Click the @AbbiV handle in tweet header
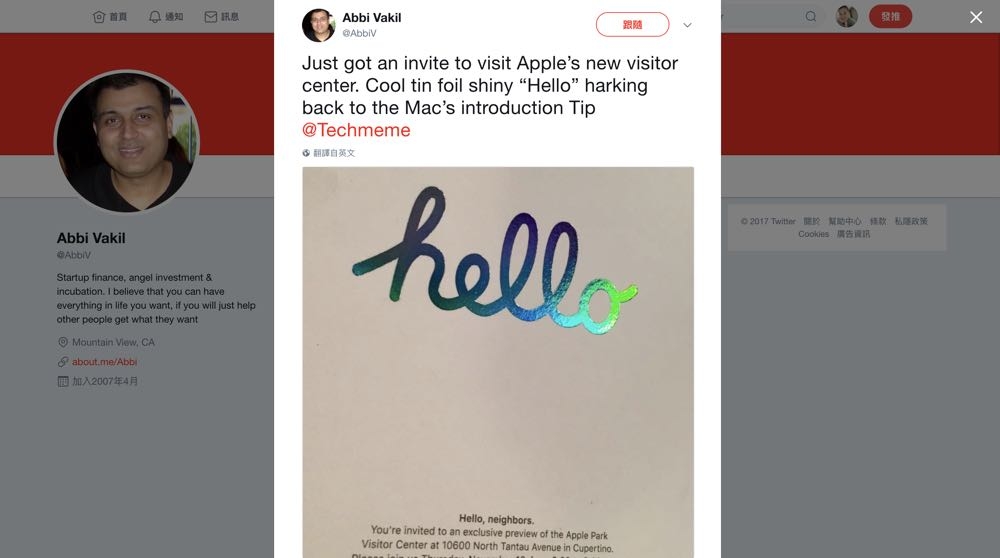The image size is (1000, 558). point(359,33)
